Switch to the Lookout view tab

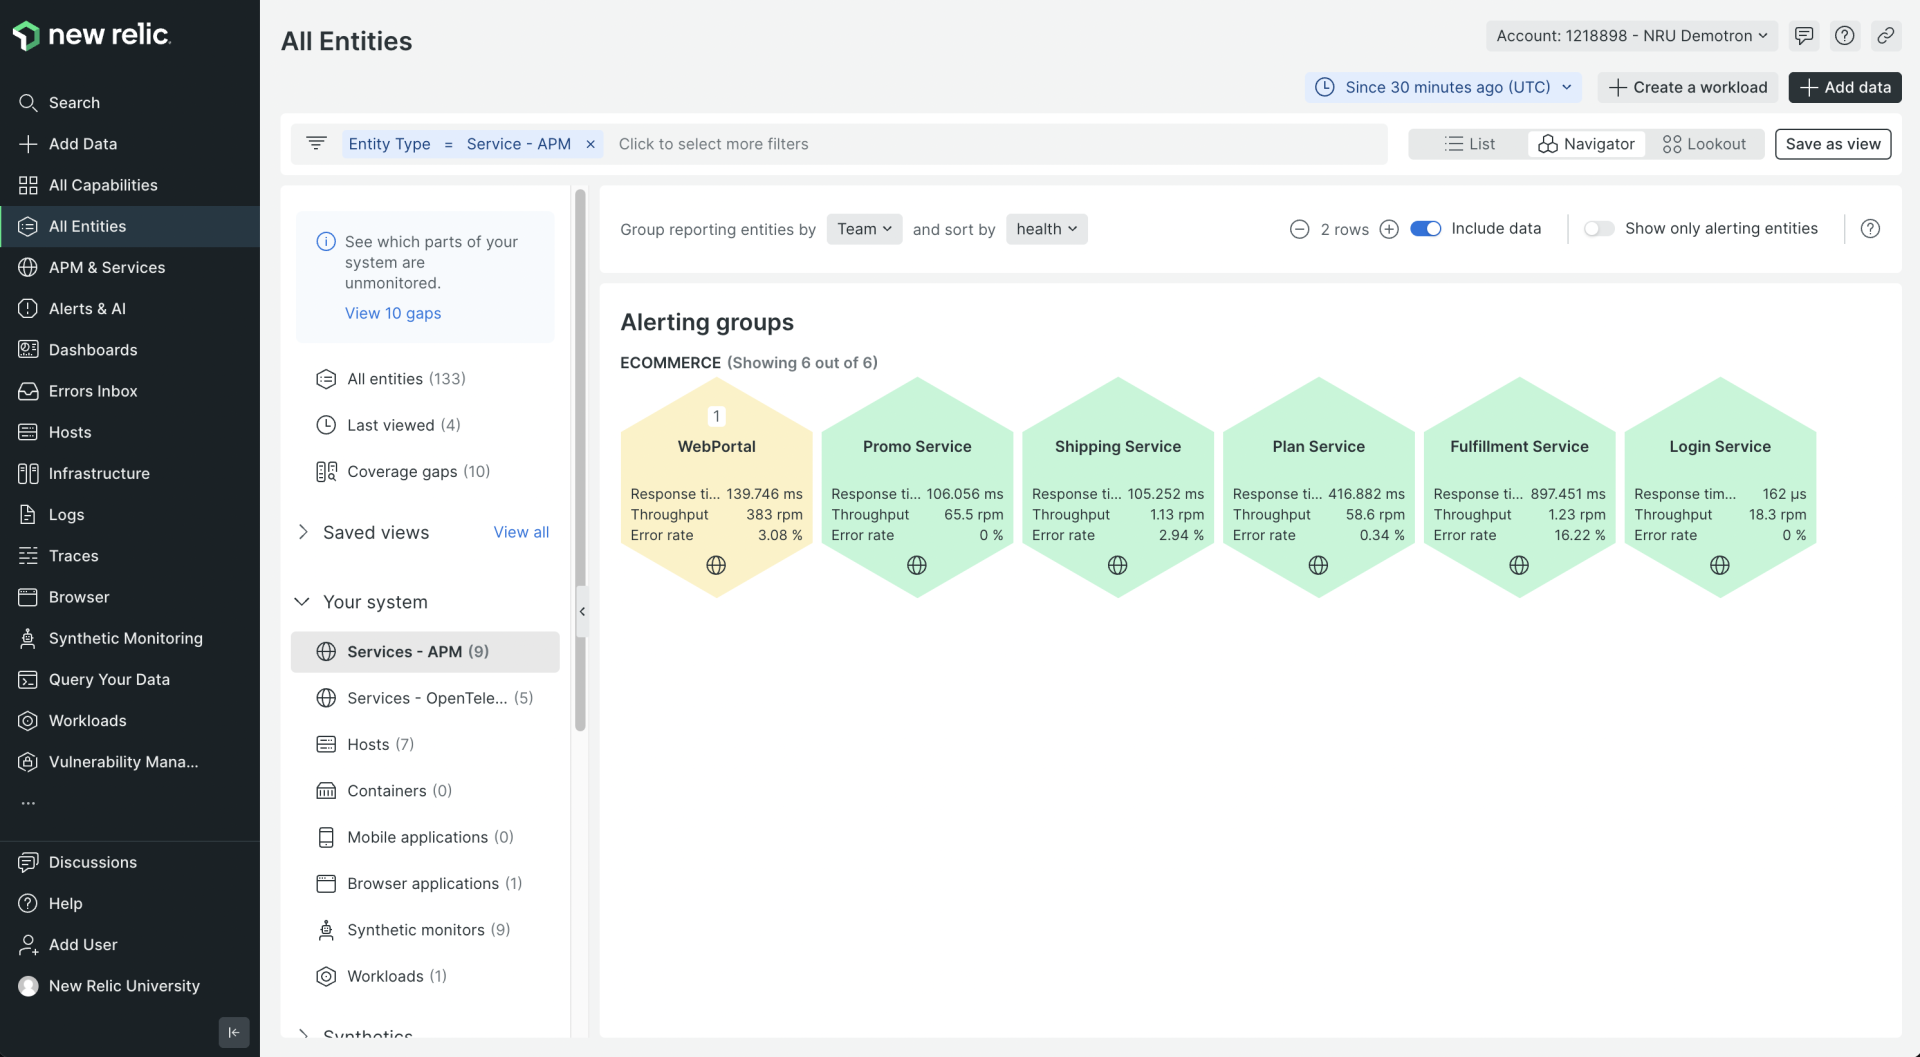[x=1704, y=143]
